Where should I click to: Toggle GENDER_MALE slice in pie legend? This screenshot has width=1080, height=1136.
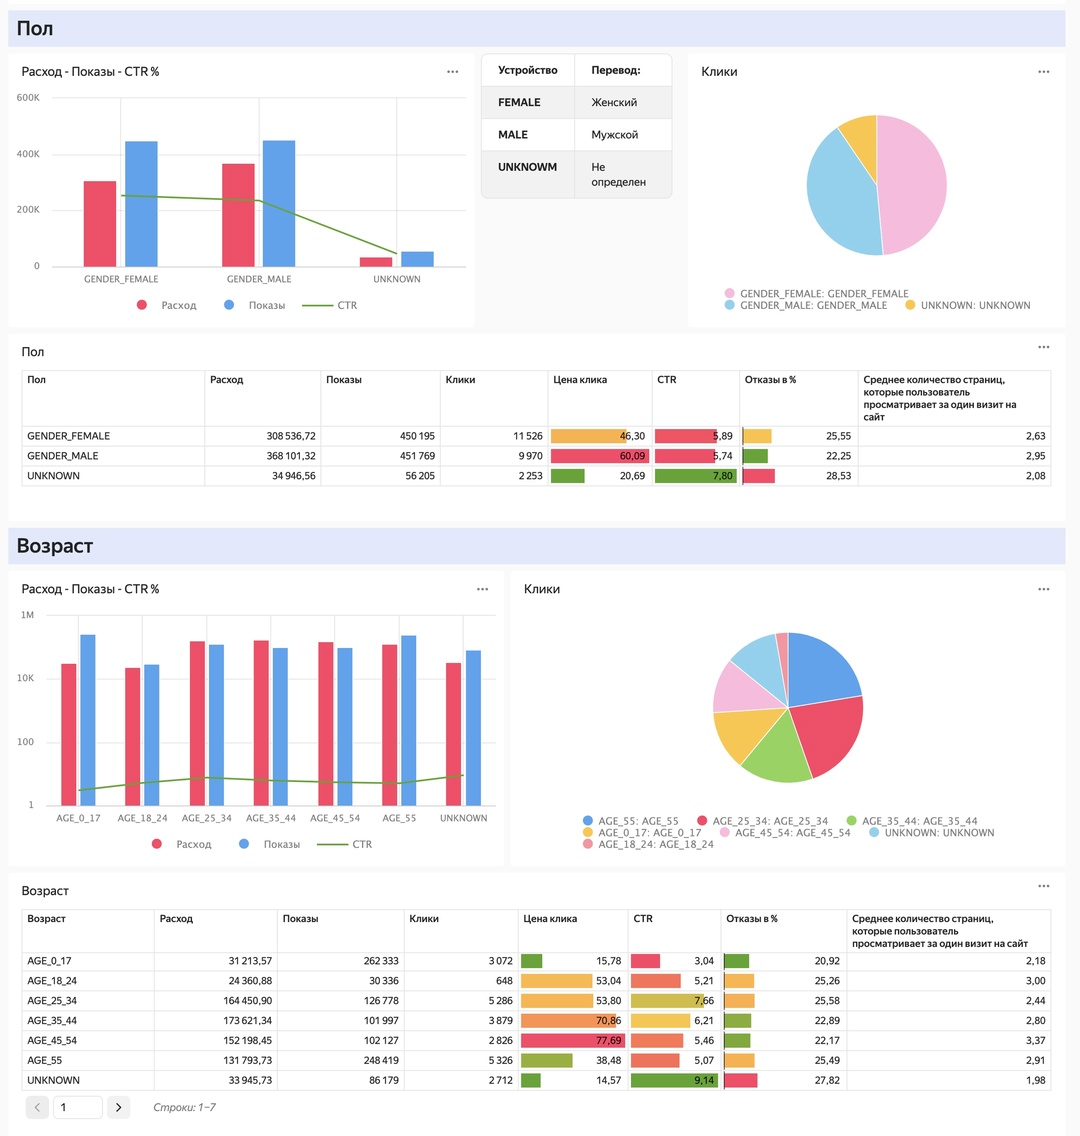(x=805, y=305)
